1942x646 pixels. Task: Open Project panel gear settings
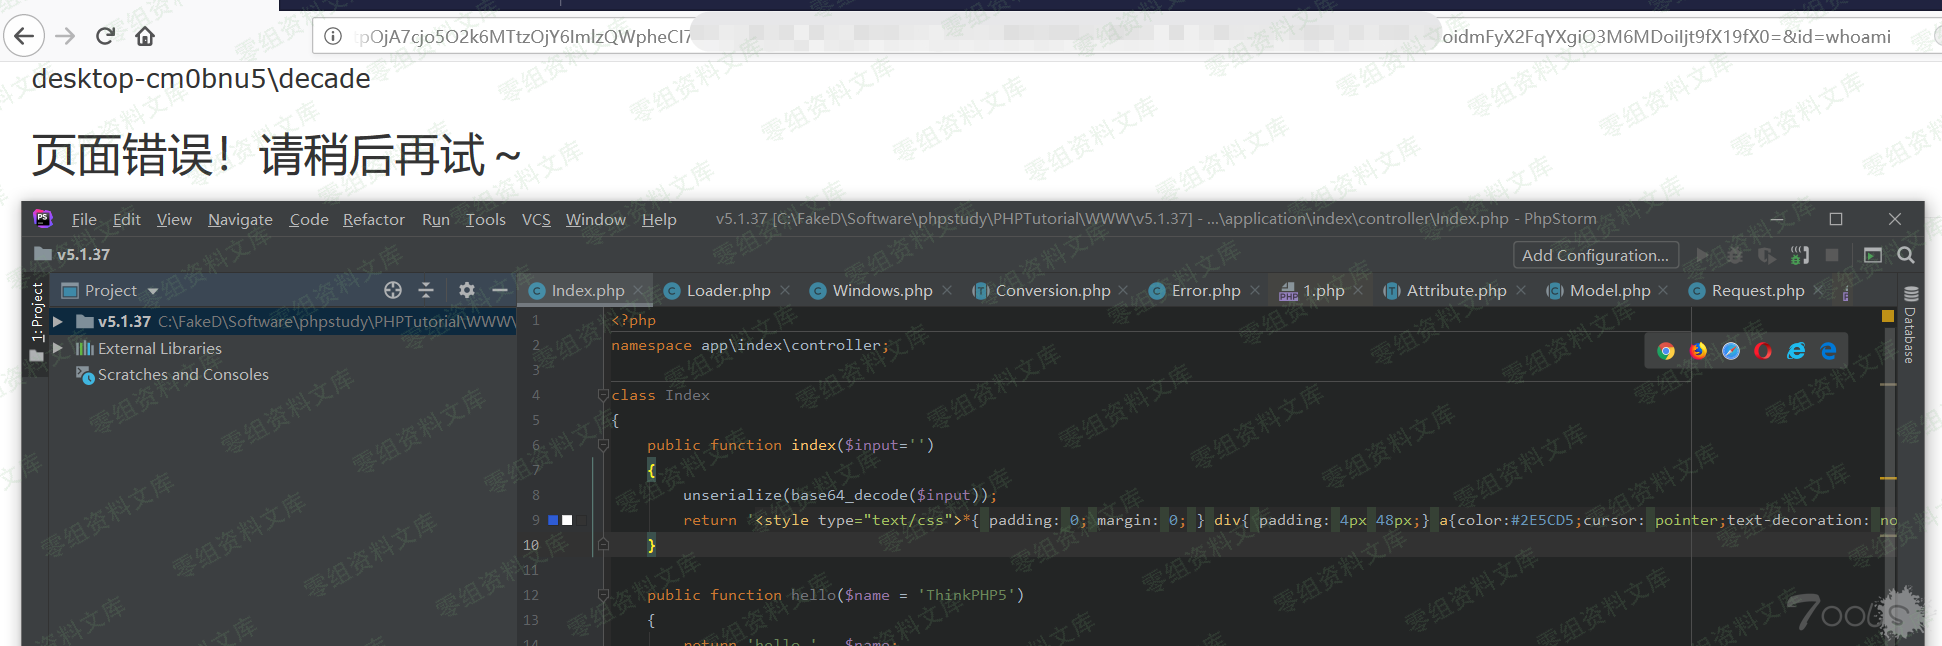[466, 290]
